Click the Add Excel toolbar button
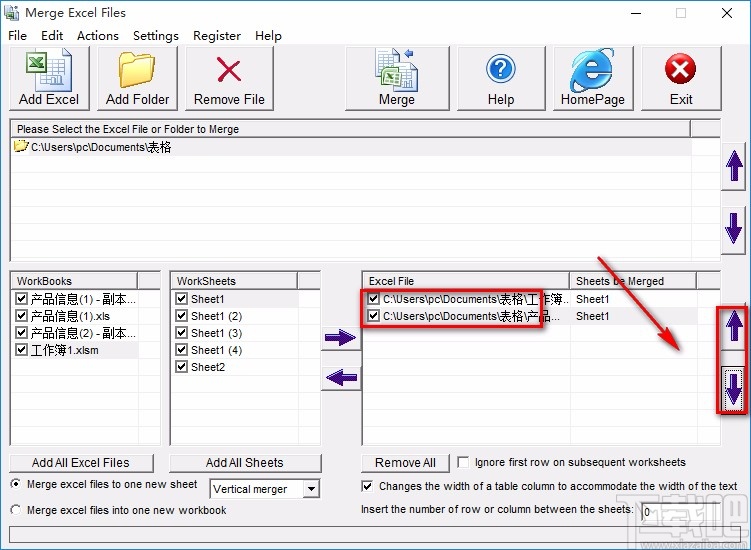This screenshot has width=751, height=550. coord(49,79)
